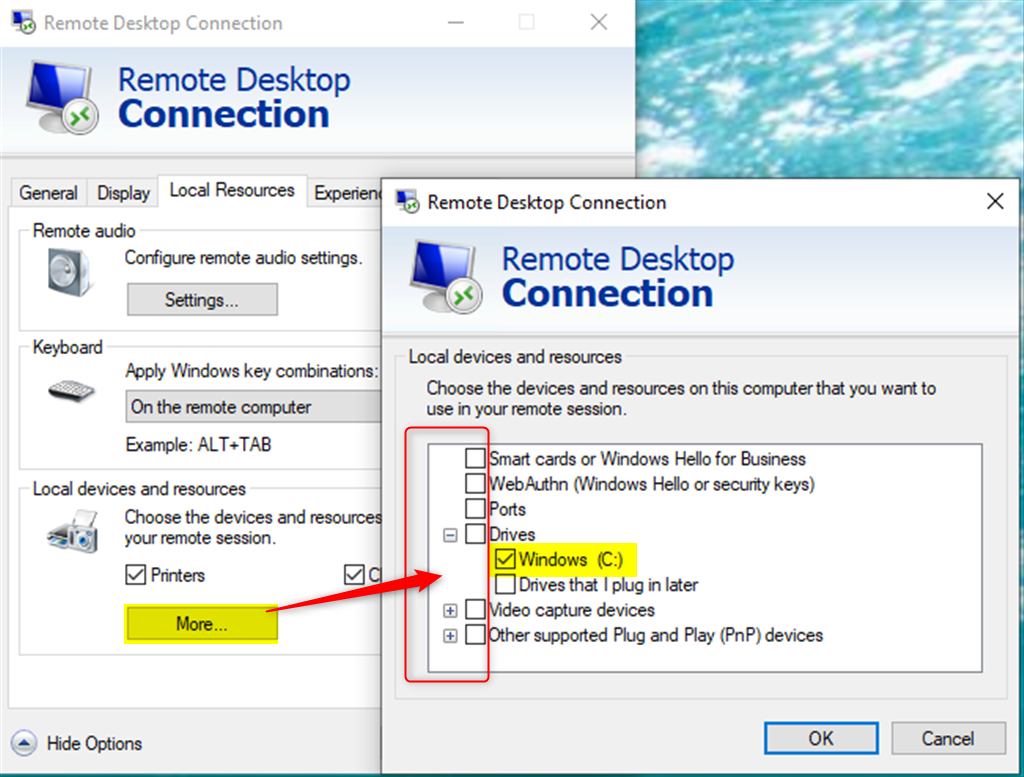Uncheck the Printers checkbox in back window
The height and width of the screenshot is (777, 1024).
(x=135, y=575)
